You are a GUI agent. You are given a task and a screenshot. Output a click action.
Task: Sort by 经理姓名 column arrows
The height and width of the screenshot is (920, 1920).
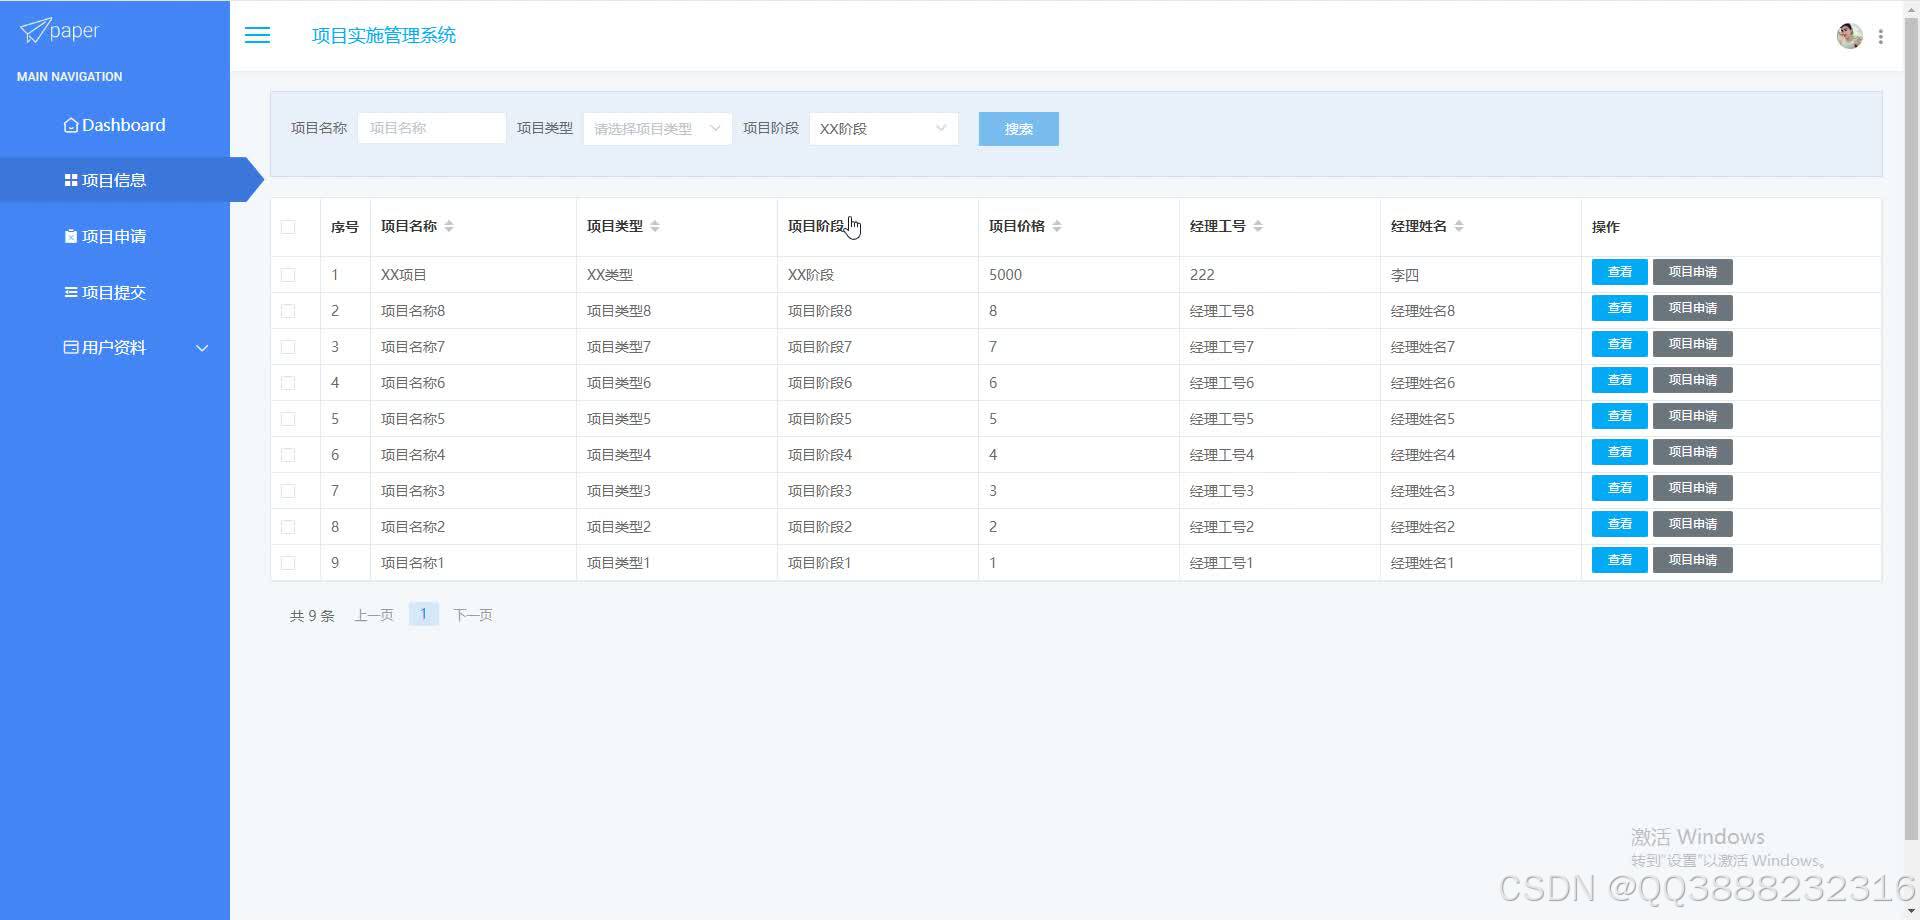tap(1459, 226)
